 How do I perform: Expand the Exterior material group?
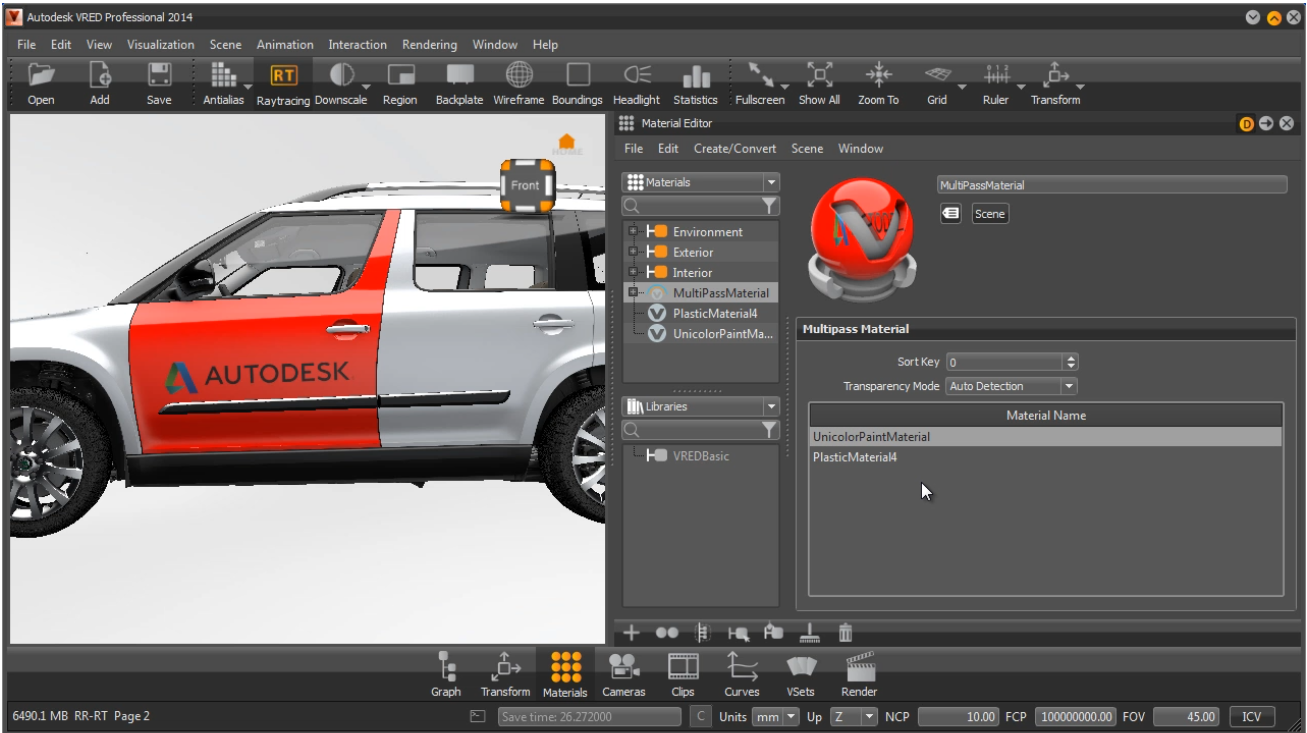point(633,252)
